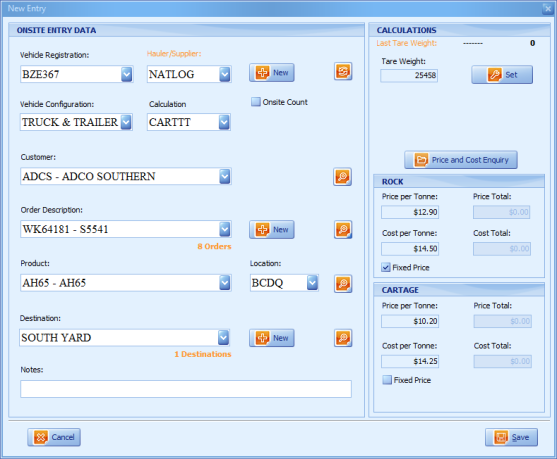Open the customer search magnifier icon
Screen dimensions: 557x459
click(342, 177)
